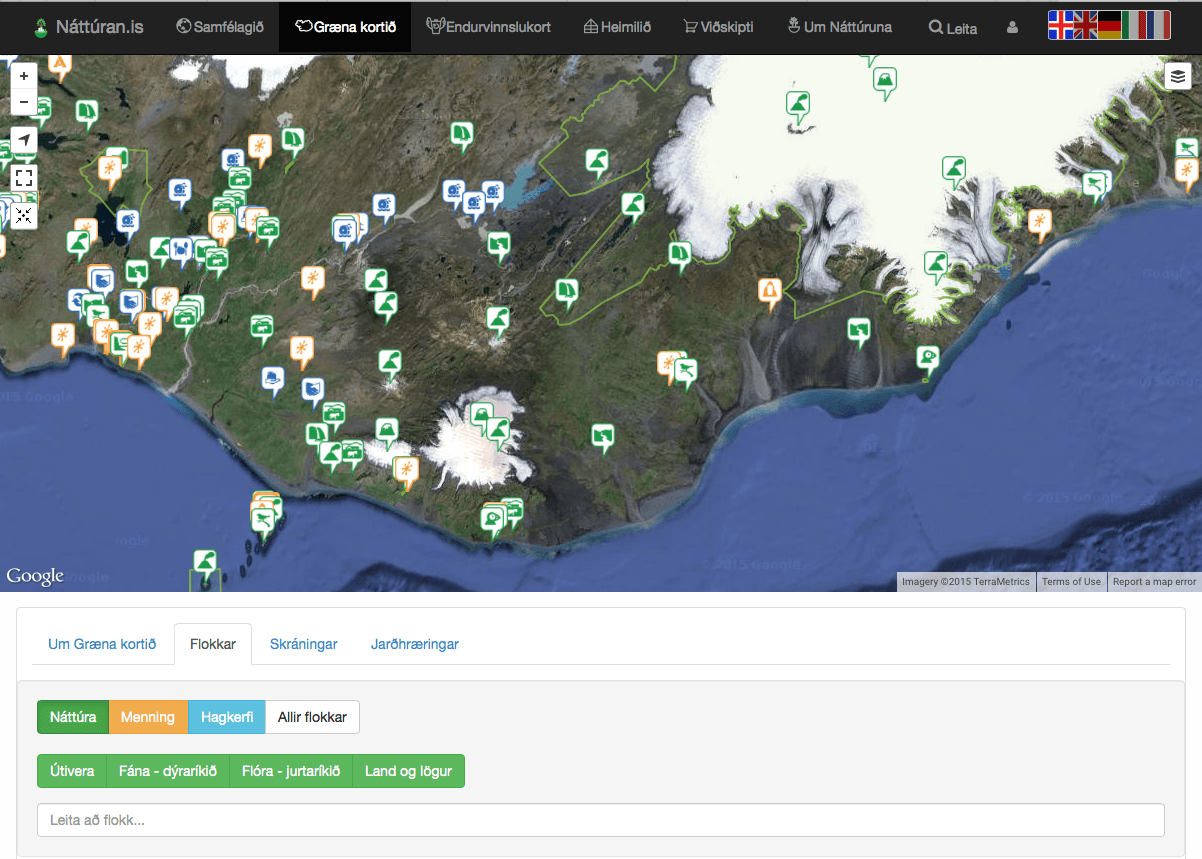Expand the Útivera subcategory

(x=72, y=771)
